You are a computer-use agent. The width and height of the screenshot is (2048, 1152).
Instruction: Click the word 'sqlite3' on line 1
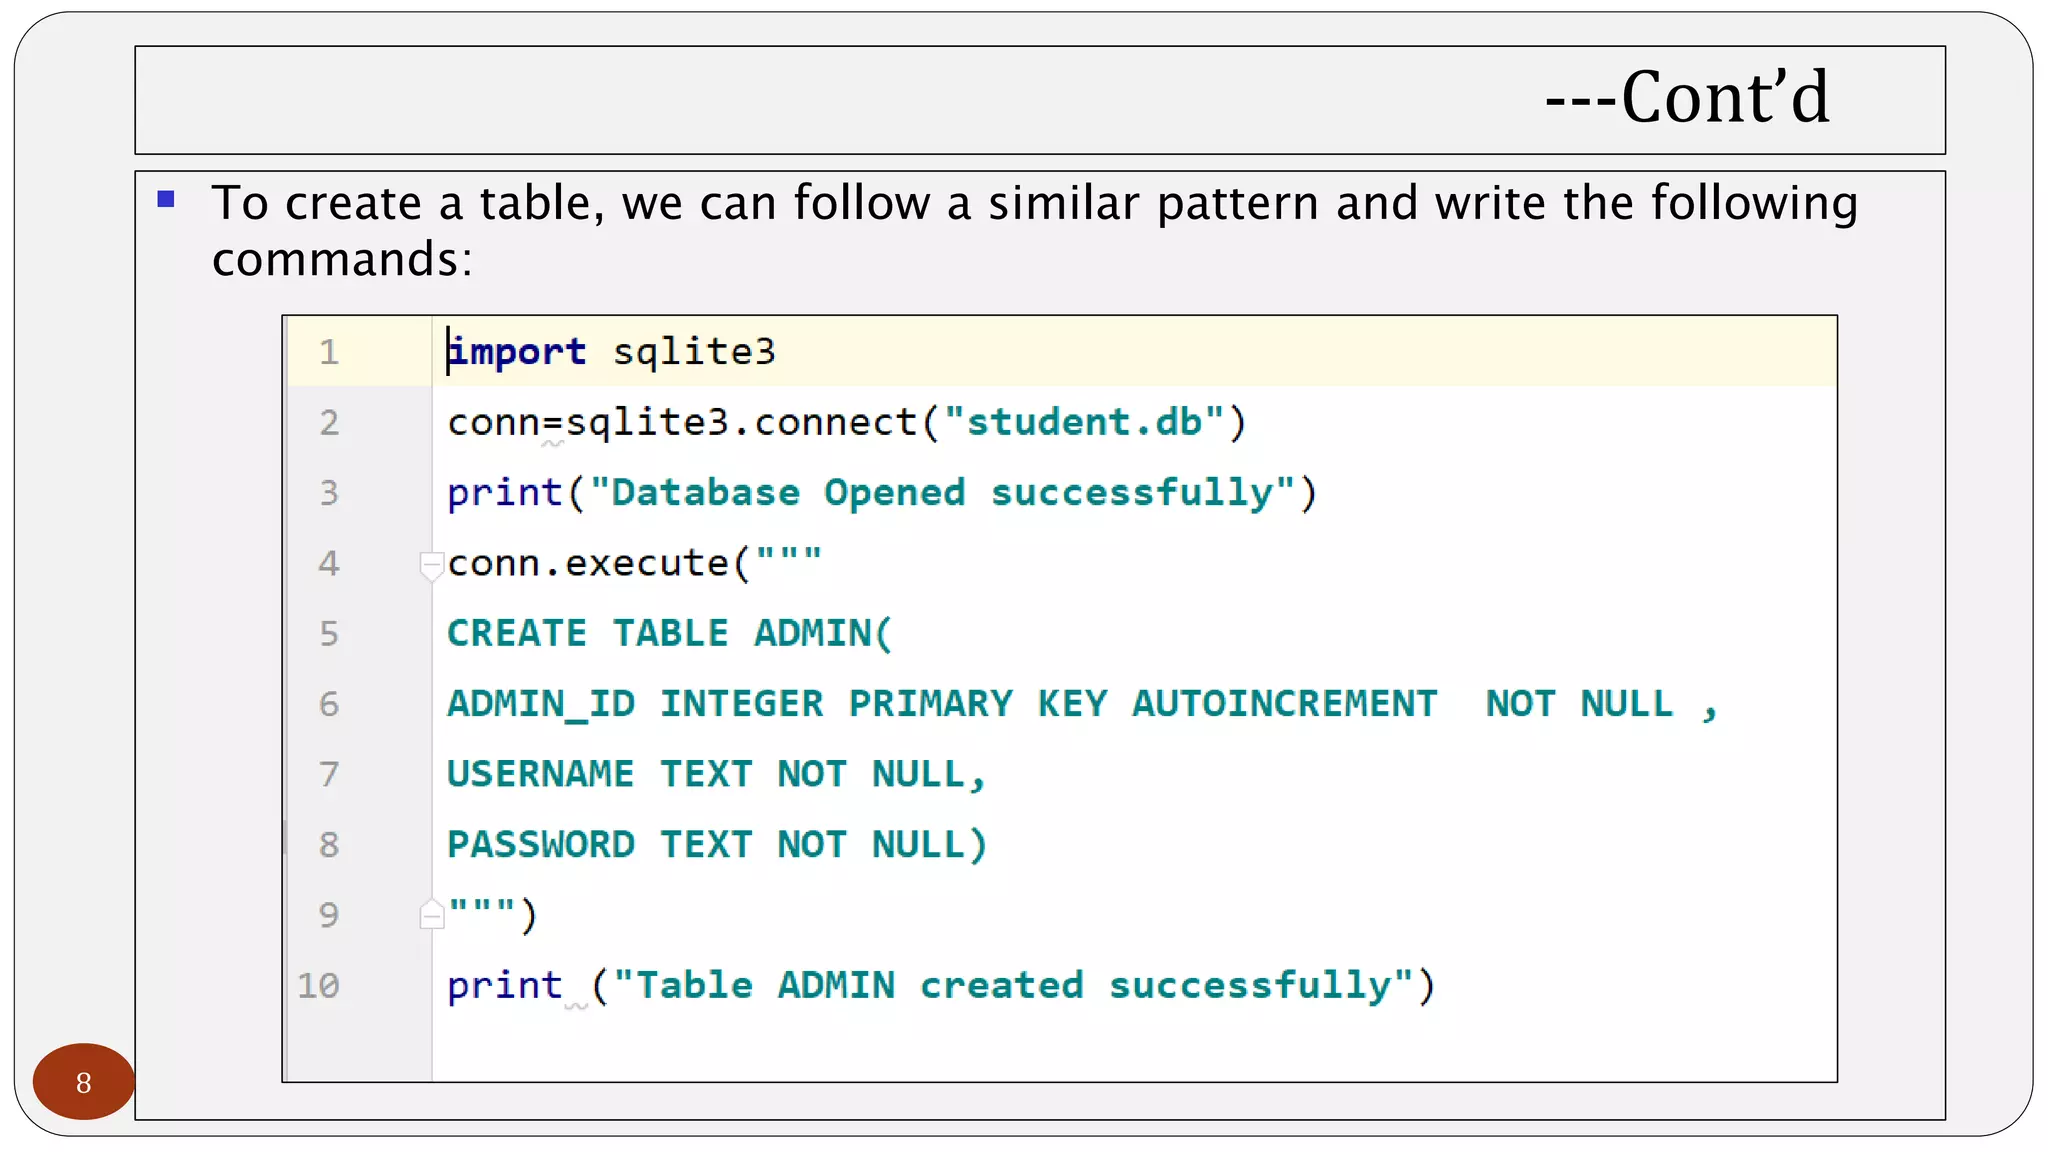[x=694, y=352]
